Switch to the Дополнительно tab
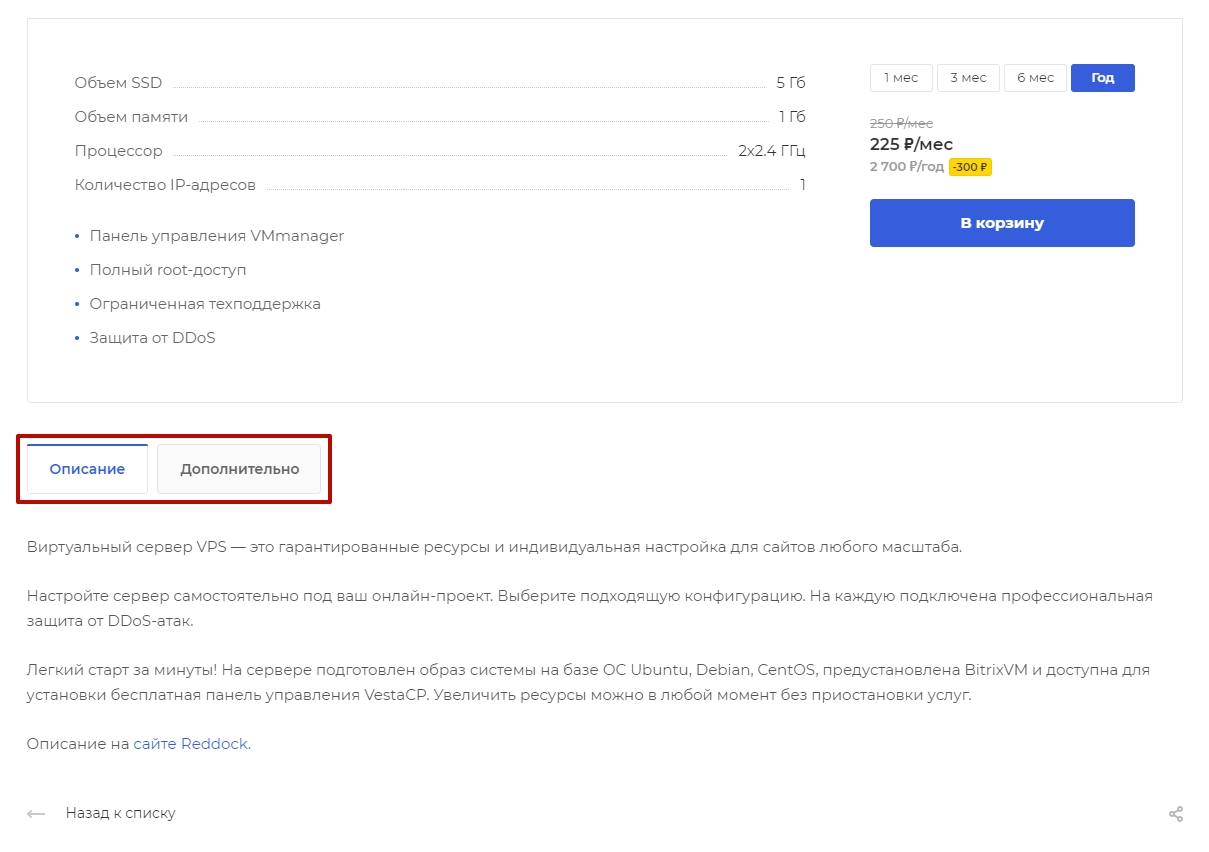Screen dimensions: 1209x852 point(239,469)
